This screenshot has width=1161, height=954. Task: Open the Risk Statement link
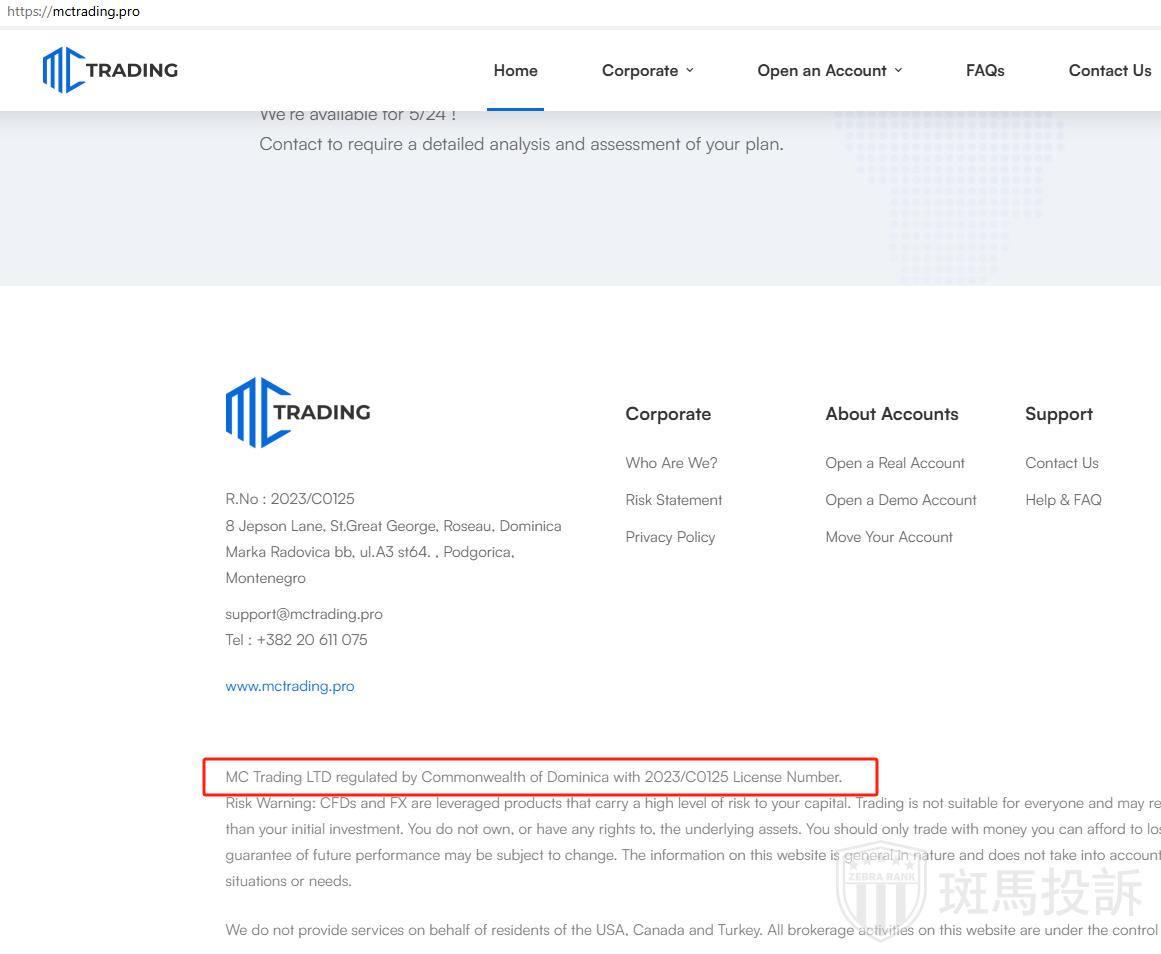tap(673, 500)
